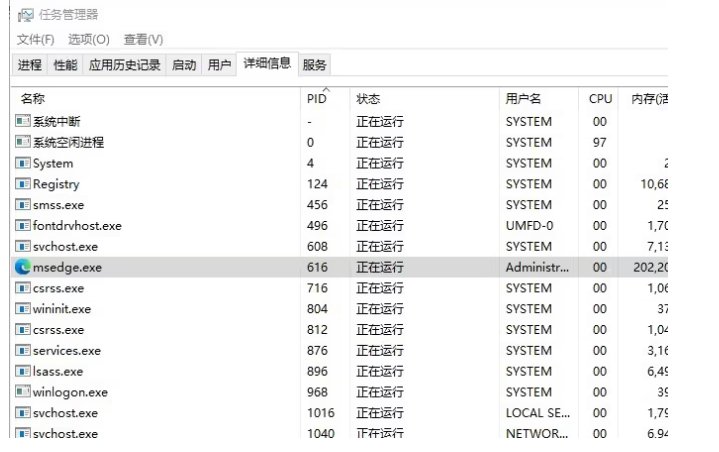The width and height of the screenshot is (719, 452).
Task: Click PID value 876
Action: (317, 351)
